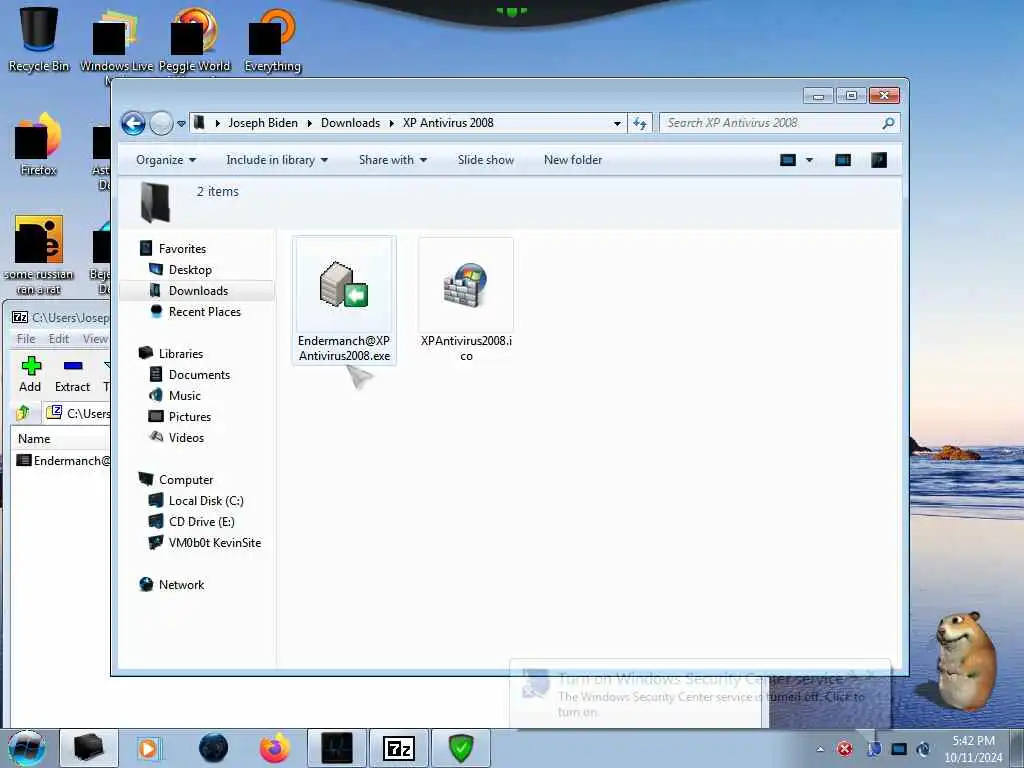Open Documents library
The width and height of the screenshot is (1024, 768).
click(199, 375)
